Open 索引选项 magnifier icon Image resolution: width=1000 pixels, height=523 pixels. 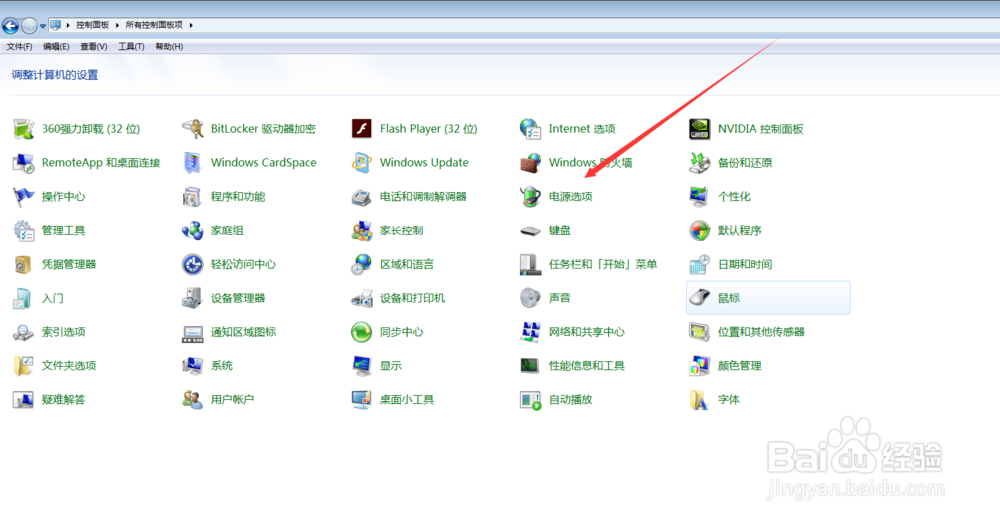pos(24,332)
